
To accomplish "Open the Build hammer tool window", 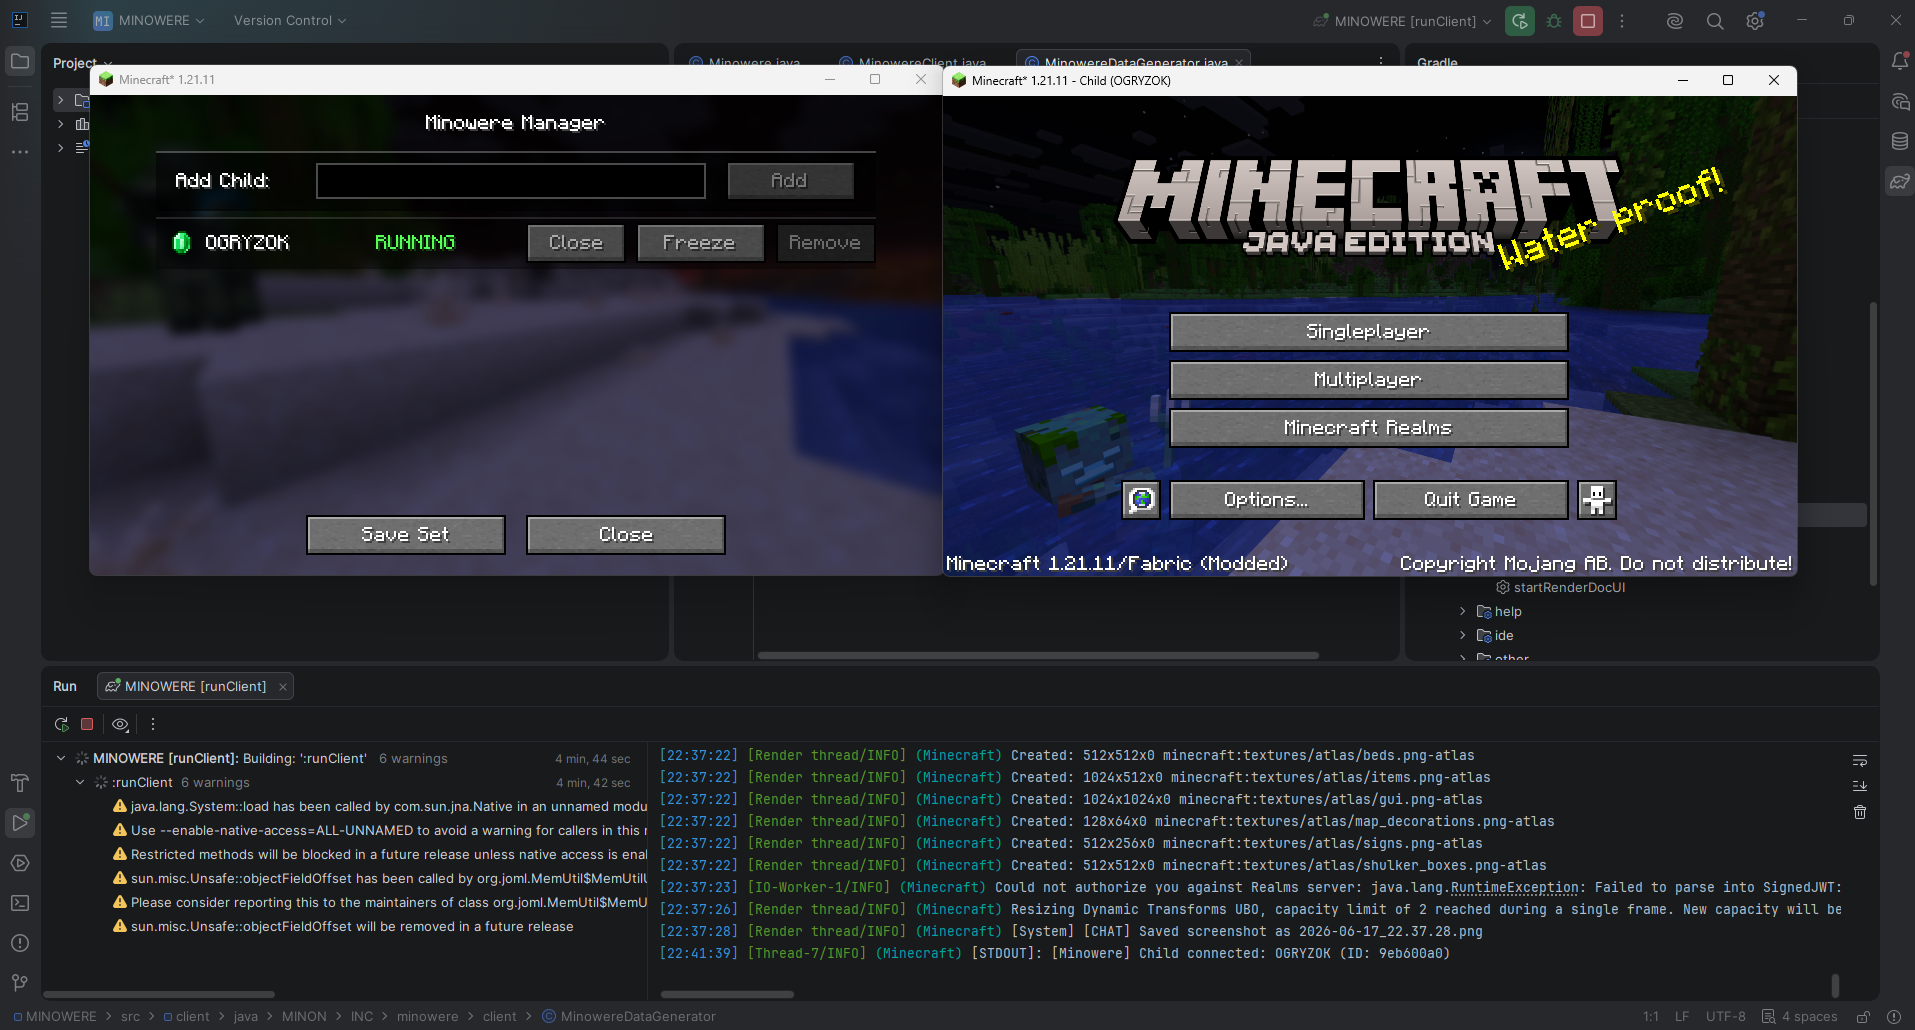I will 20,783.
